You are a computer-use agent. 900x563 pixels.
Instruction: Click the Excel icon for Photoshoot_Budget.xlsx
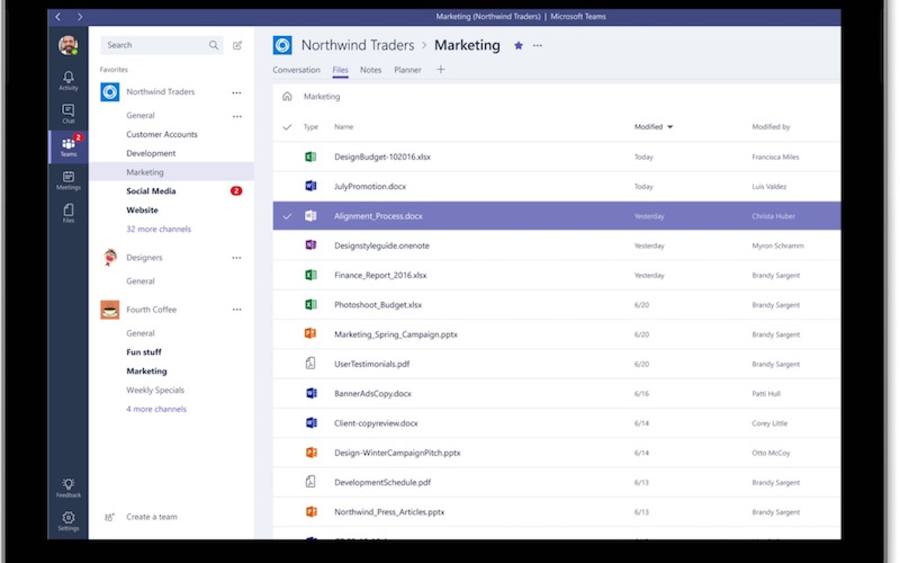[x=311, y=304]
